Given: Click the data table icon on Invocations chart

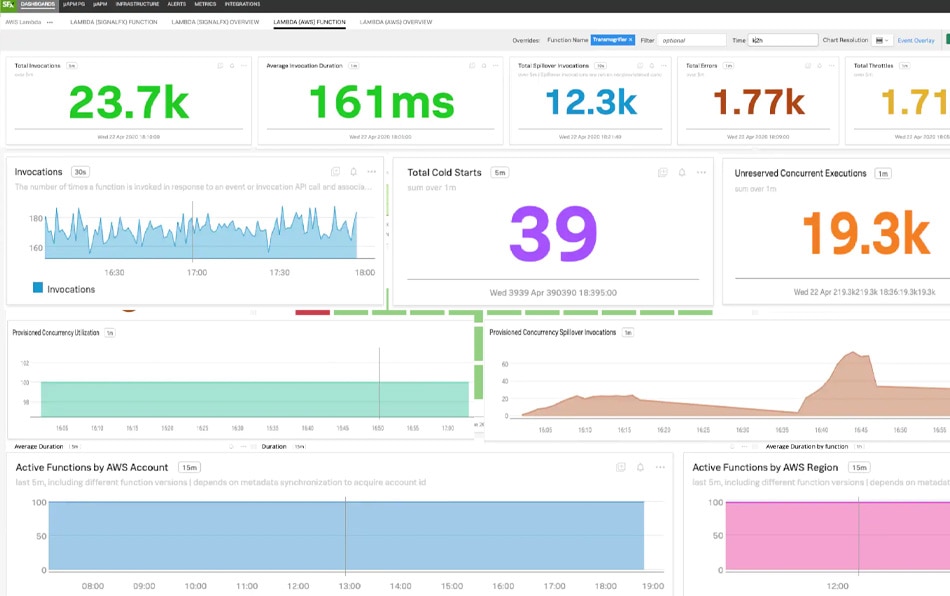Looking at the screenshot, I should tap(336, 172).
